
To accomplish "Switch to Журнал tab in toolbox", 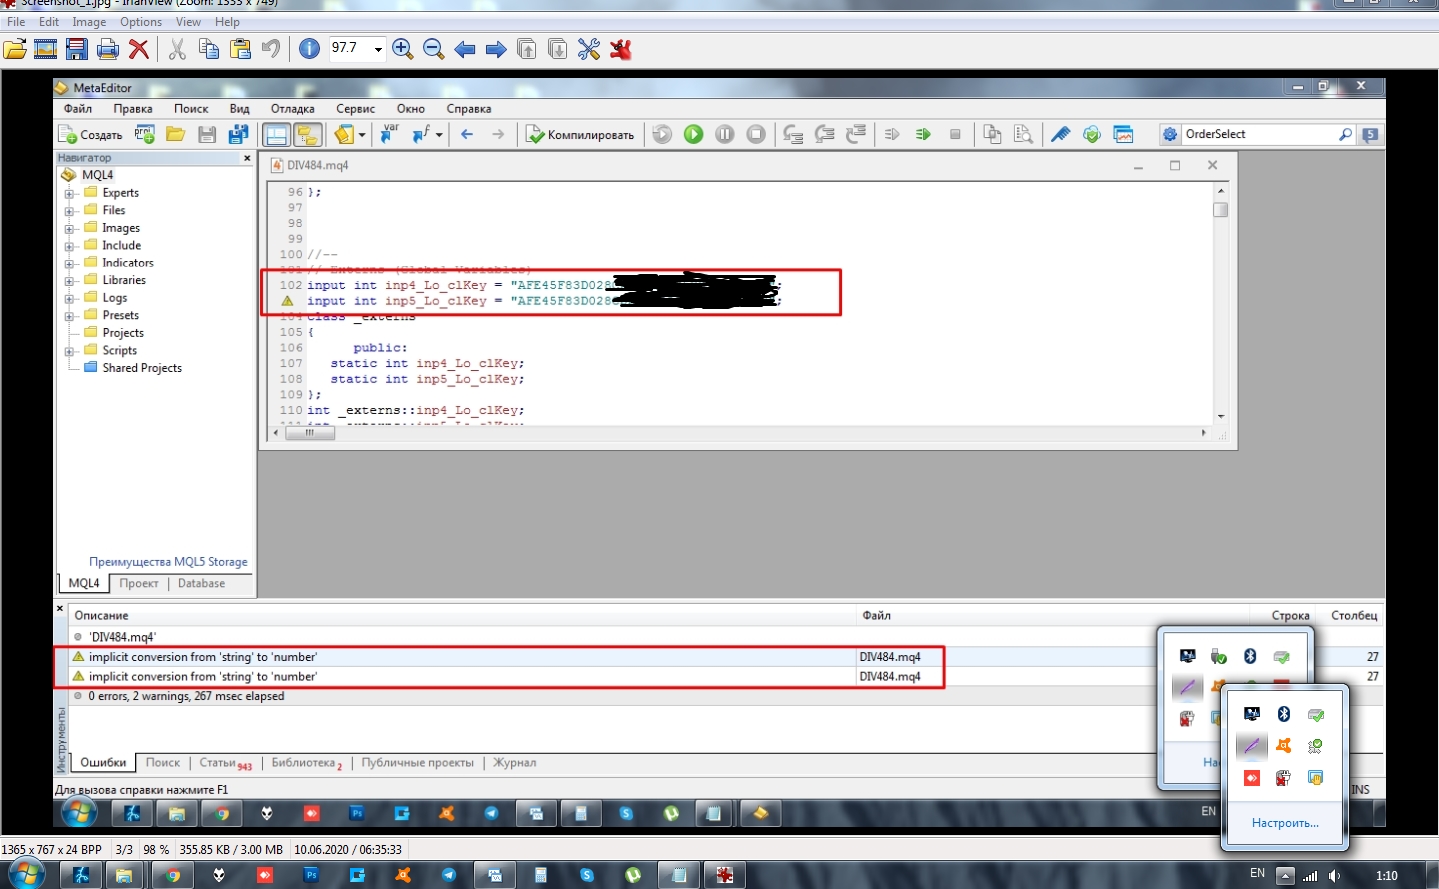I will pos(514,763).
